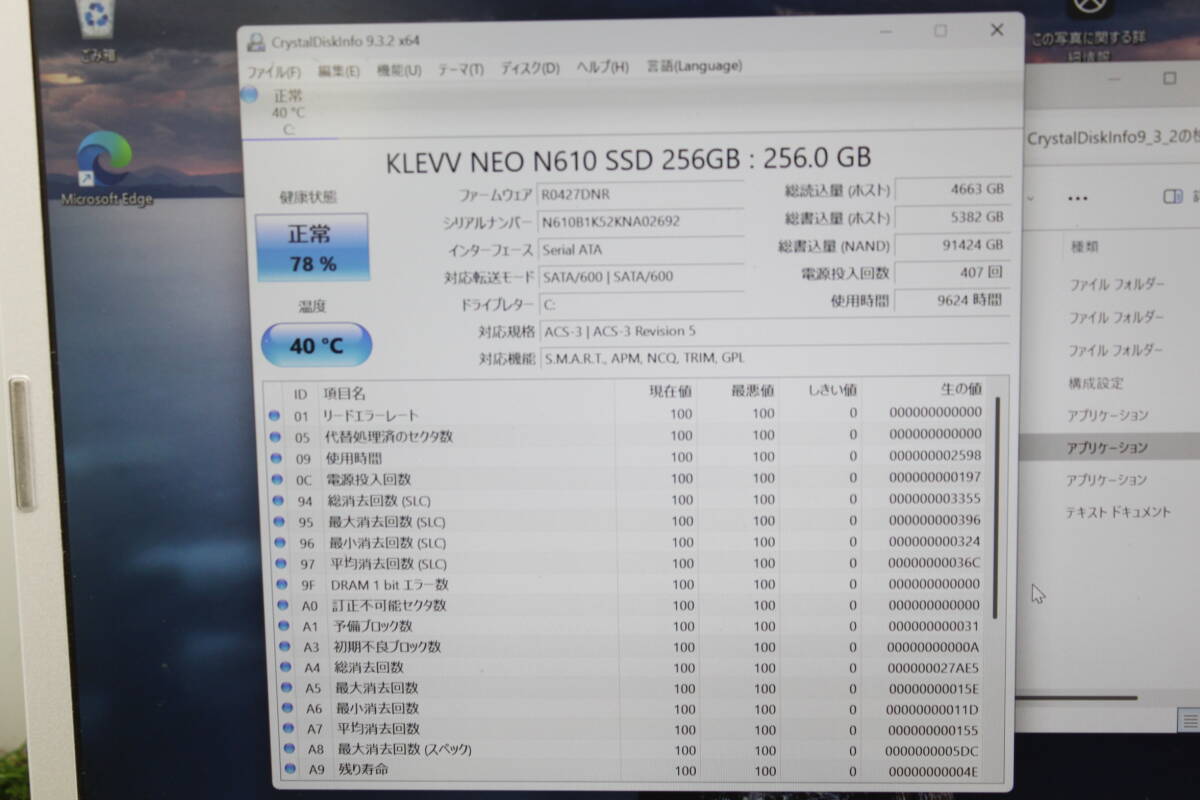Open the テーマ menu
The width and height of the screenshot is (1200, 800).
(x=458, y=67)
